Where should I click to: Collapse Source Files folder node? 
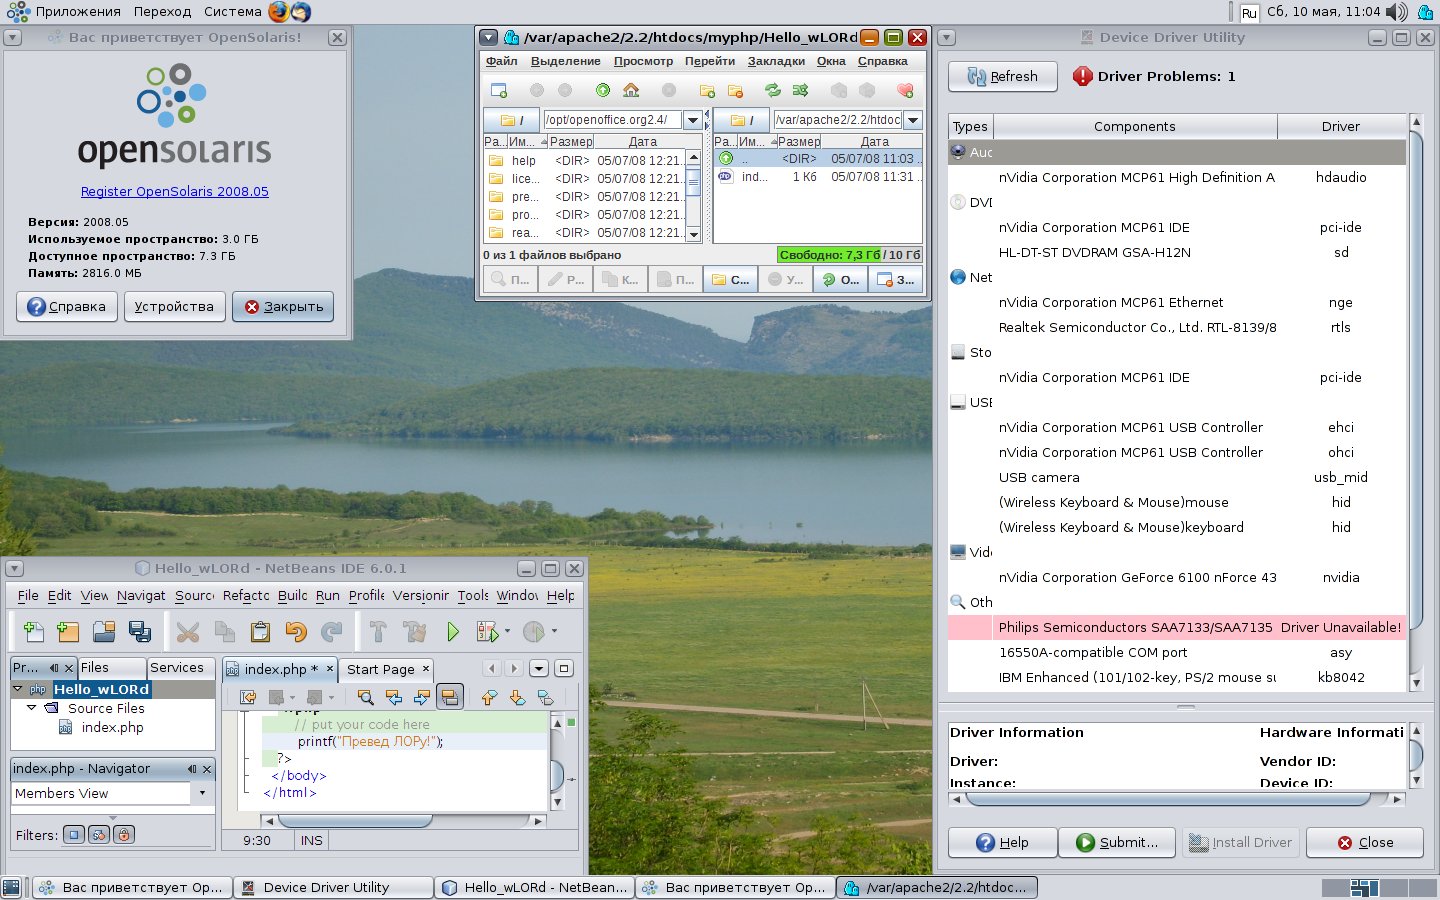click(x=32, y=708)
